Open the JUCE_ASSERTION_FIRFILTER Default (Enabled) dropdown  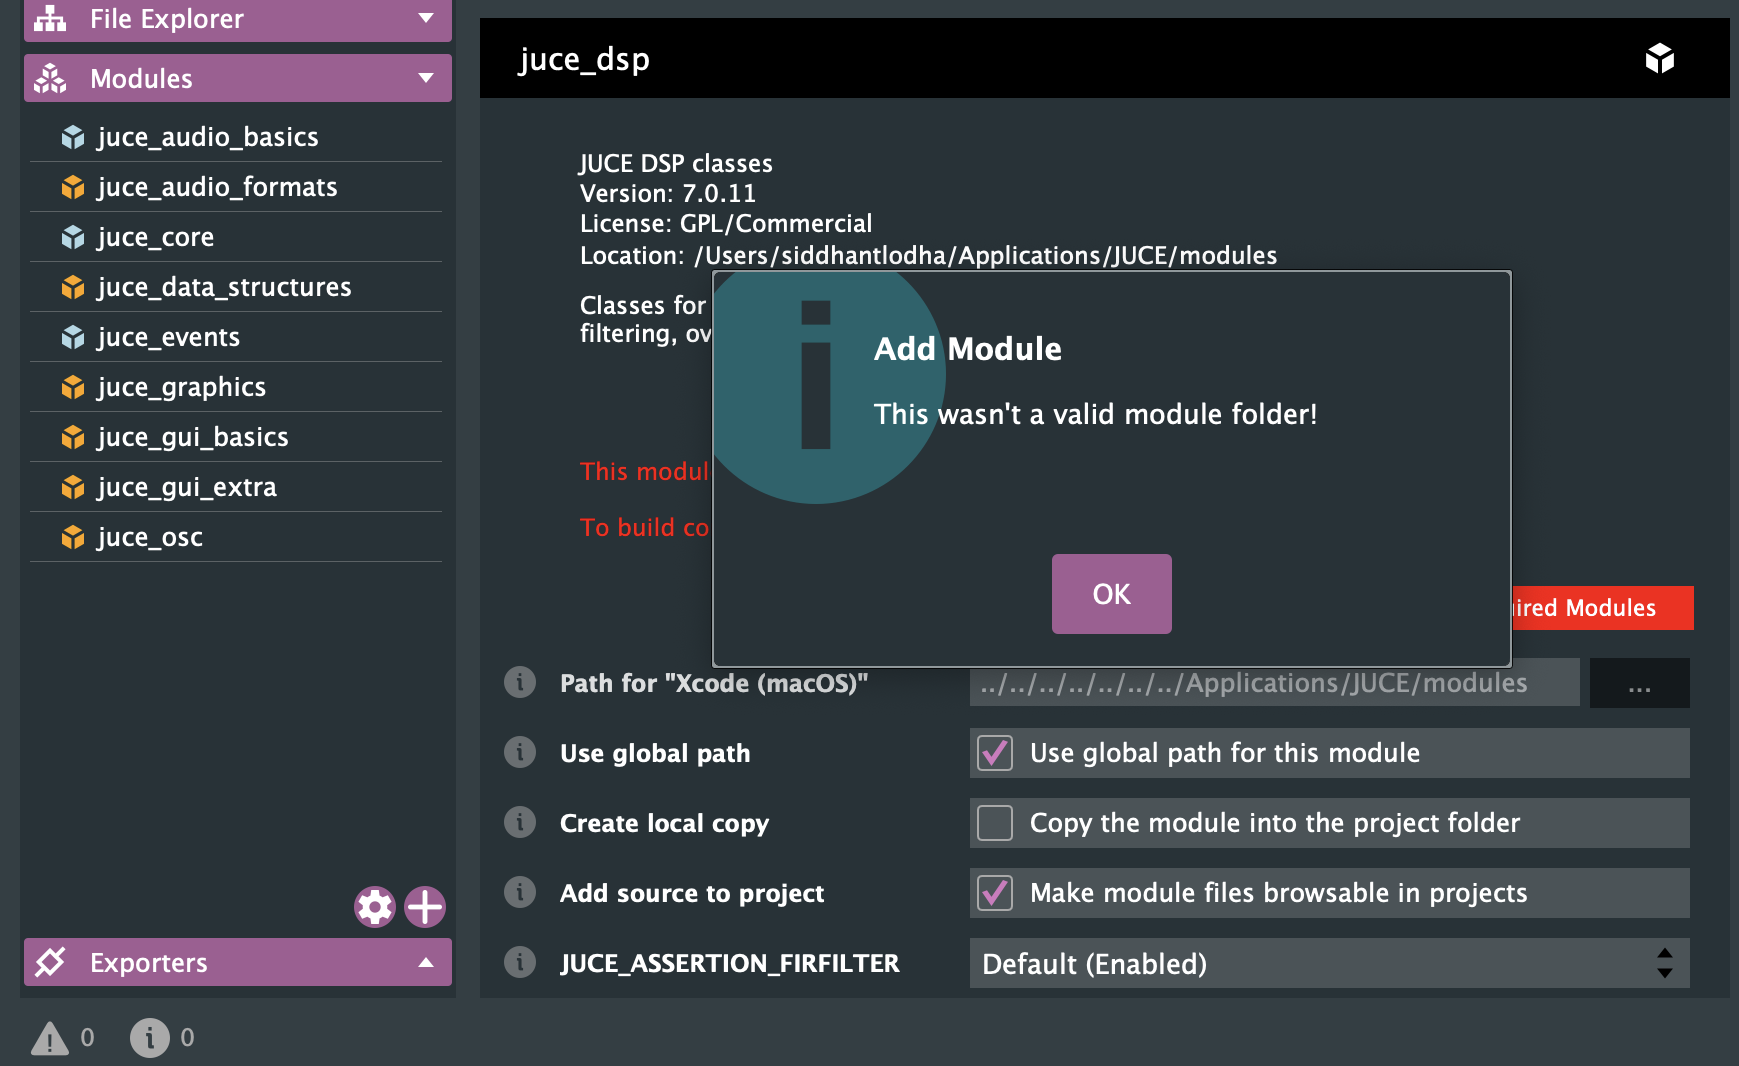1330,963
